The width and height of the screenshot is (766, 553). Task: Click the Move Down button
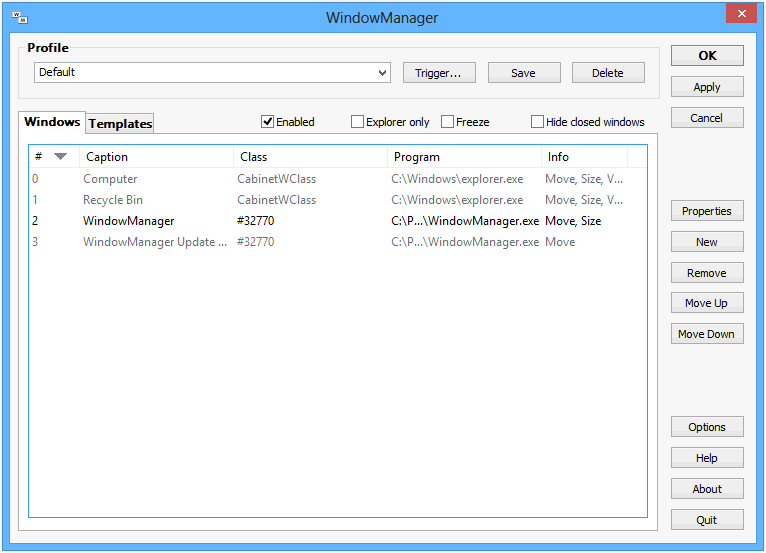(x=707, y=334)
